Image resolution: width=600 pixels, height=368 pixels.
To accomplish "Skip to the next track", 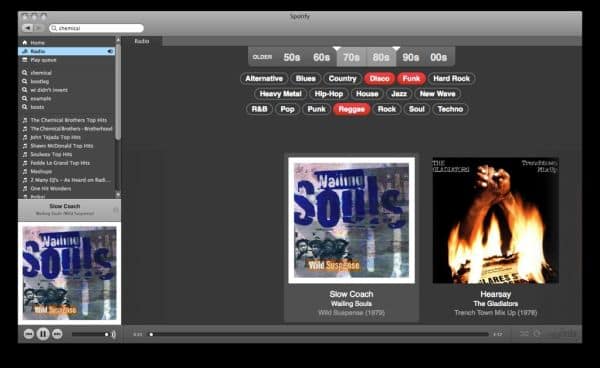I will [x=57, y=334].
